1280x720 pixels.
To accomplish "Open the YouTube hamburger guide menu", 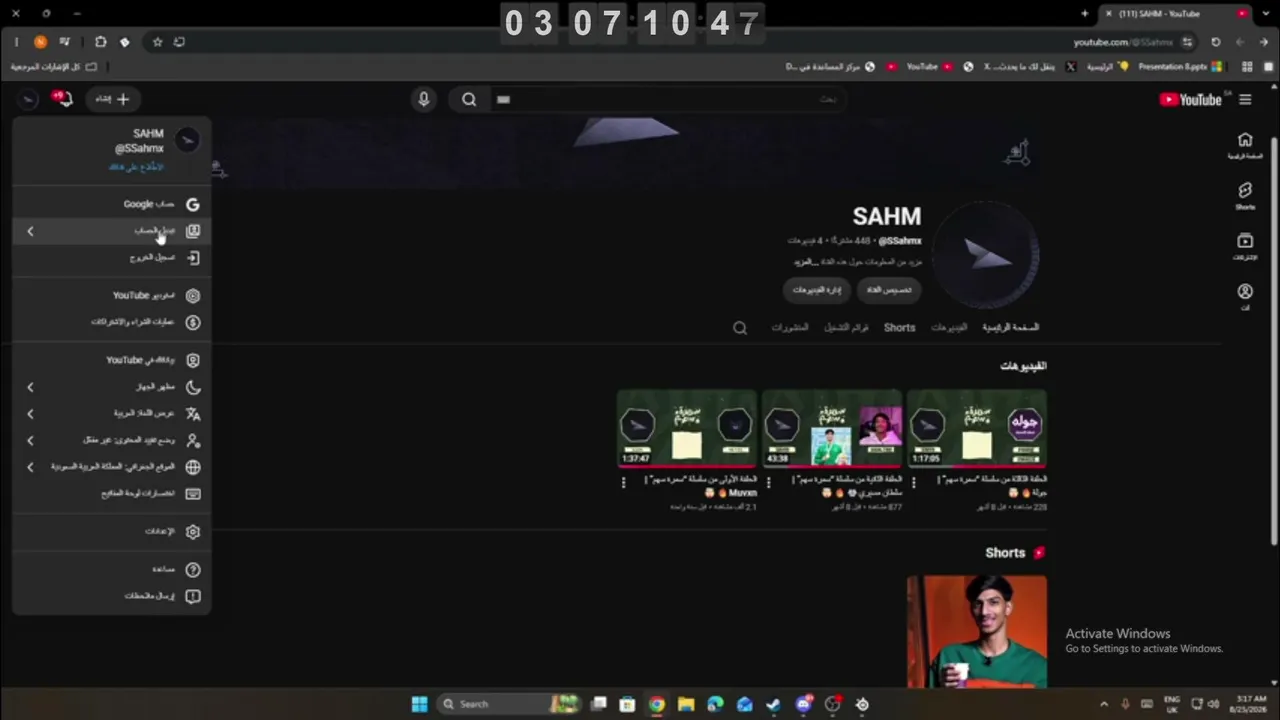I will pos(1245,99).
